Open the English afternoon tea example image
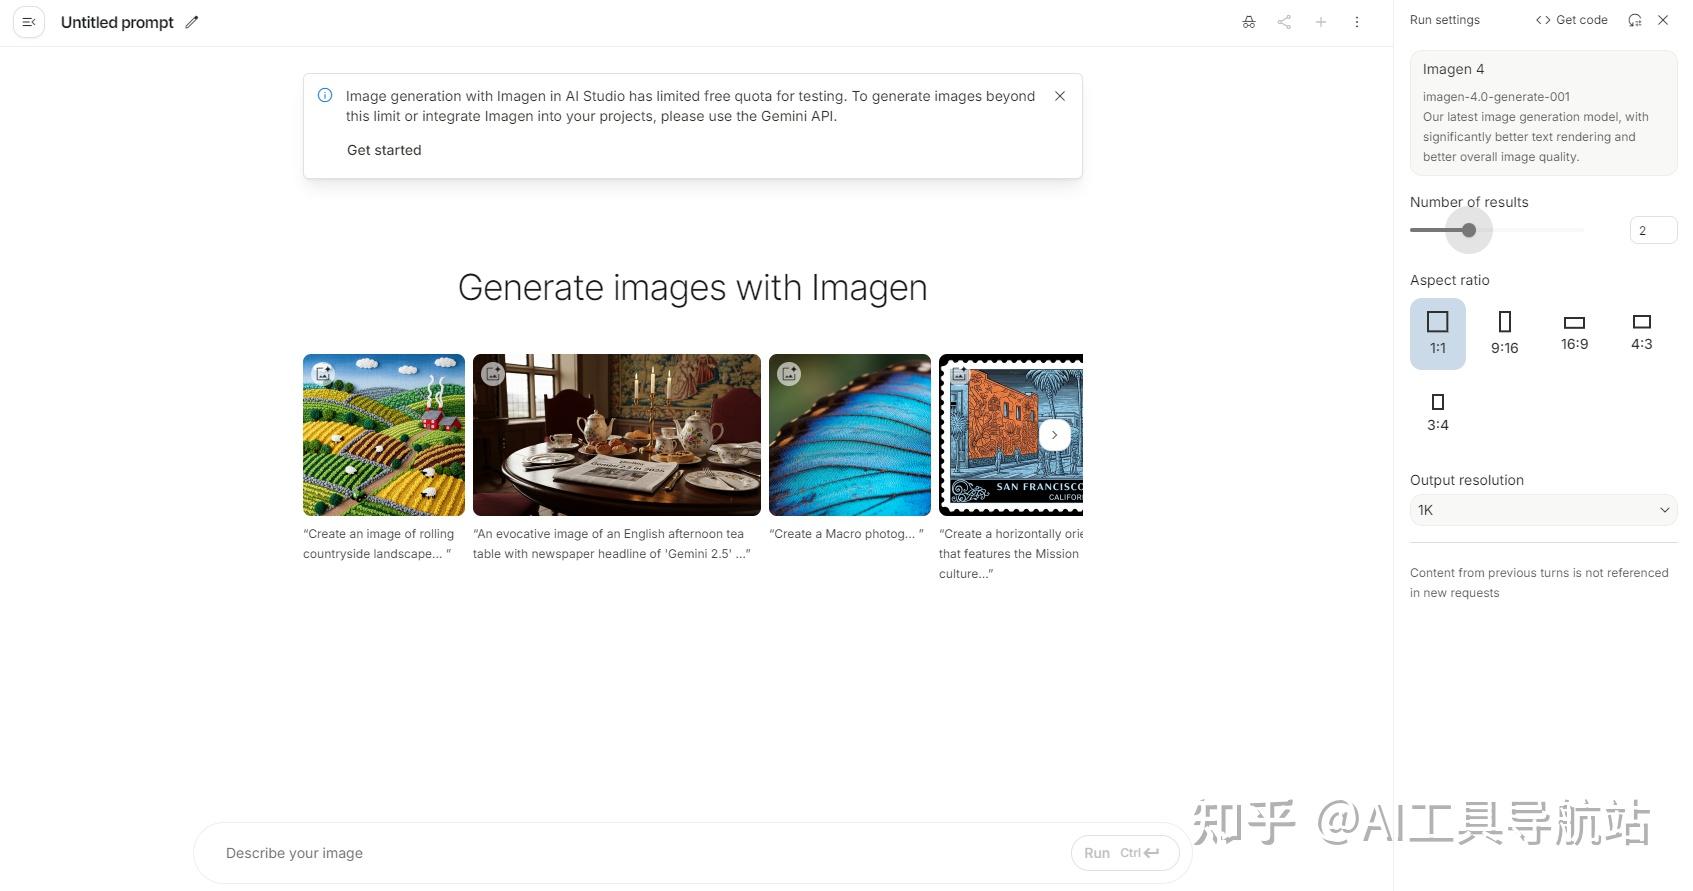The image size is (1693, 891). pyautogui.click(x=617, y=435)
